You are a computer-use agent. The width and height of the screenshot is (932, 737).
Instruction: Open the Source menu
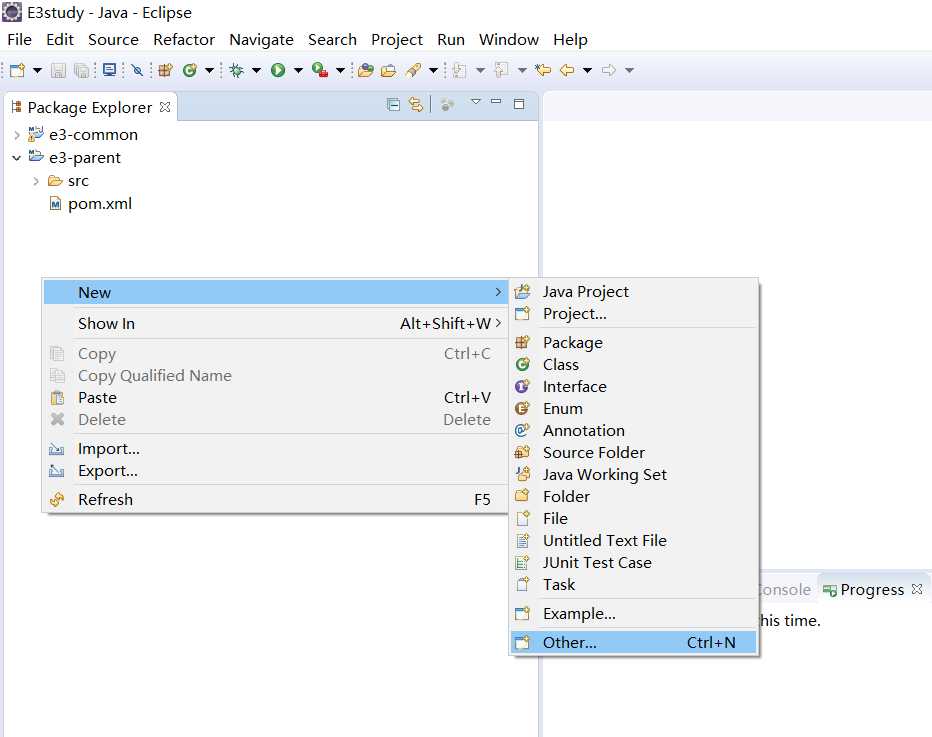tap(114, 40)
